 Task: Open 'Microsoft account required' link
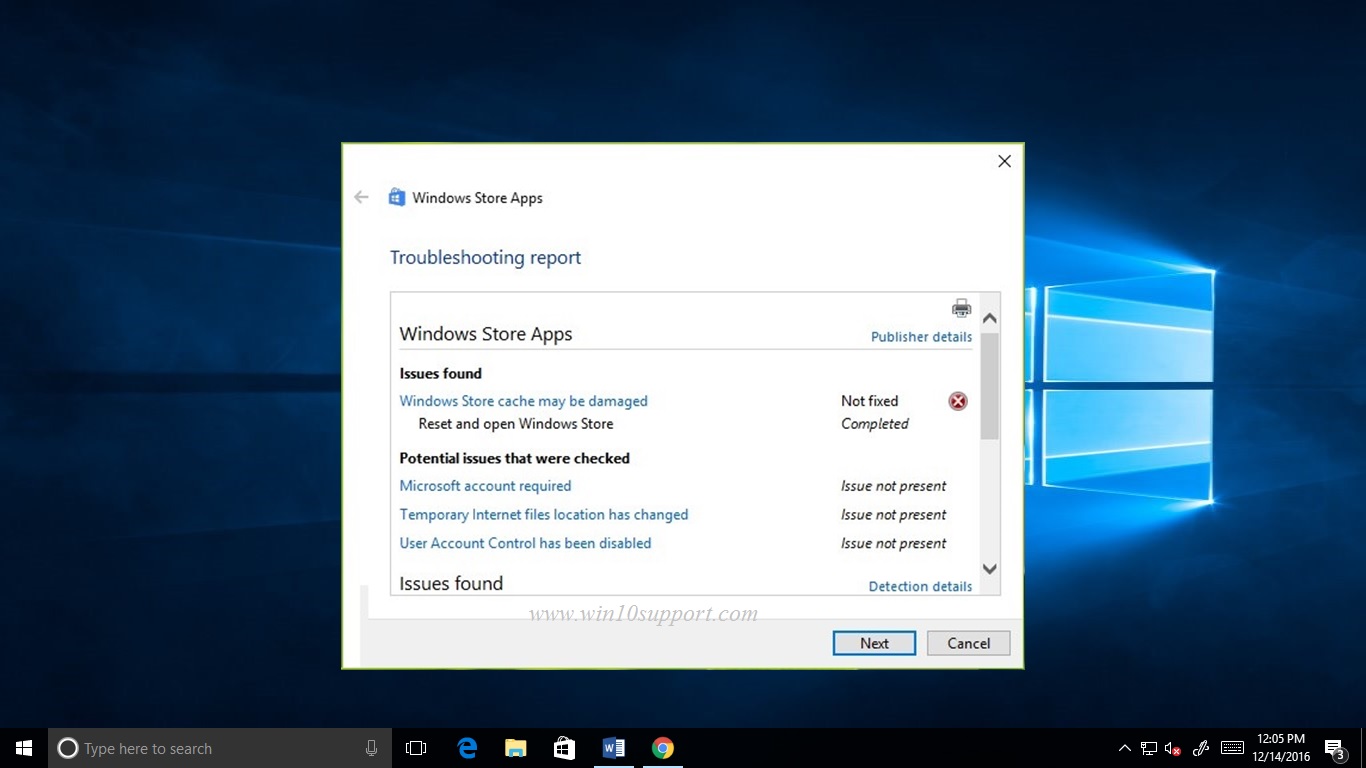coord(486,486)
